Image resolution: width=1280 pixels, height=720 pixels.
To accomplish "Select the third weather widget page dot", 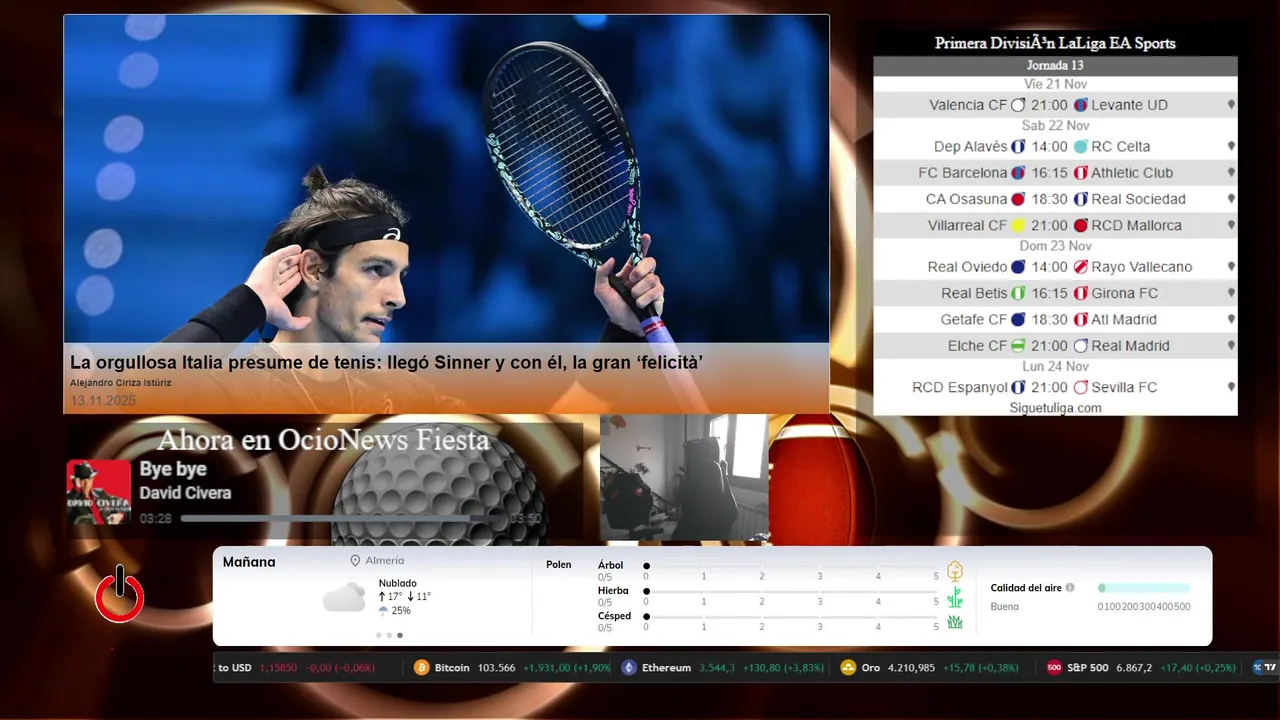I will pyautogui.click(x=400, y=635).
